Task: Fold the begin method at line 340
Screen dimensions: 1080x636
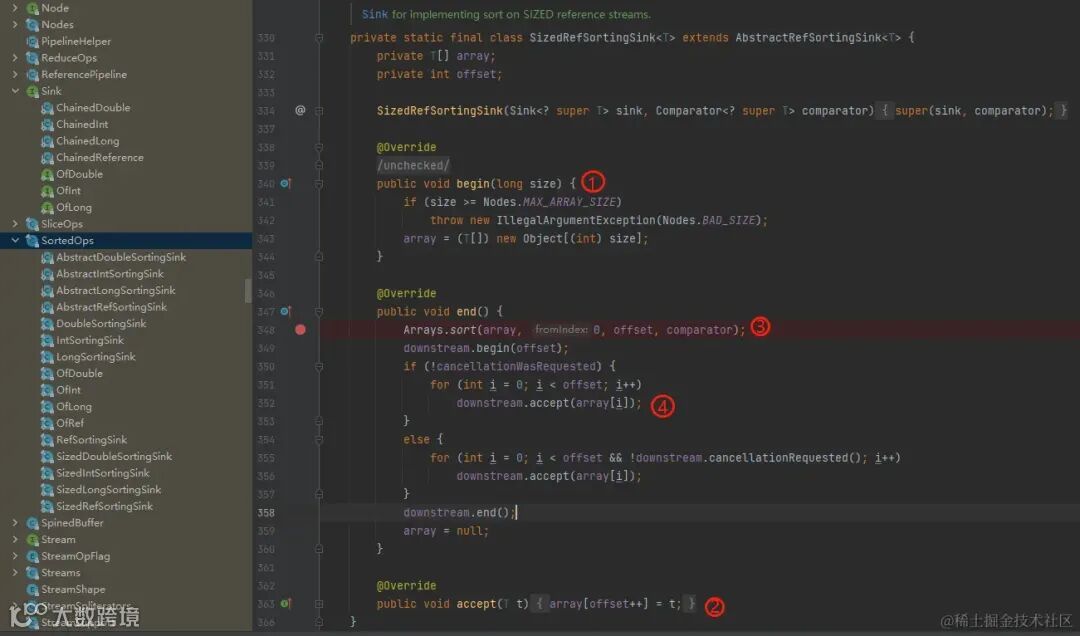Action: tap(319, 184)
